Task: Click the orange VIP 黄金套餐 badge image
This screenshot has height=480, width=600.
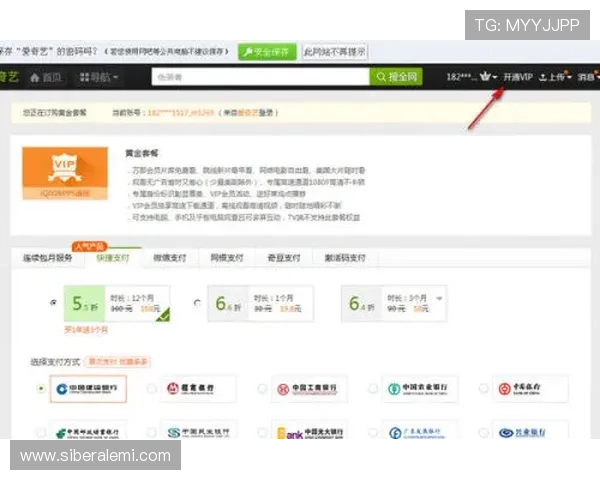Action: pyautogui.click(x=65, y=173)
